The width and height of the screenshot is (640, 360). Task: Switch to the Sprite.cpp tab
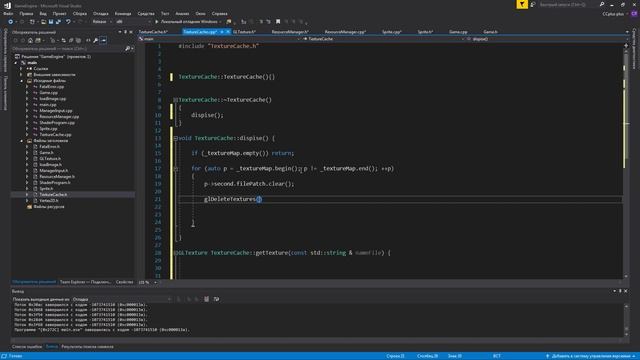(392, 32)
